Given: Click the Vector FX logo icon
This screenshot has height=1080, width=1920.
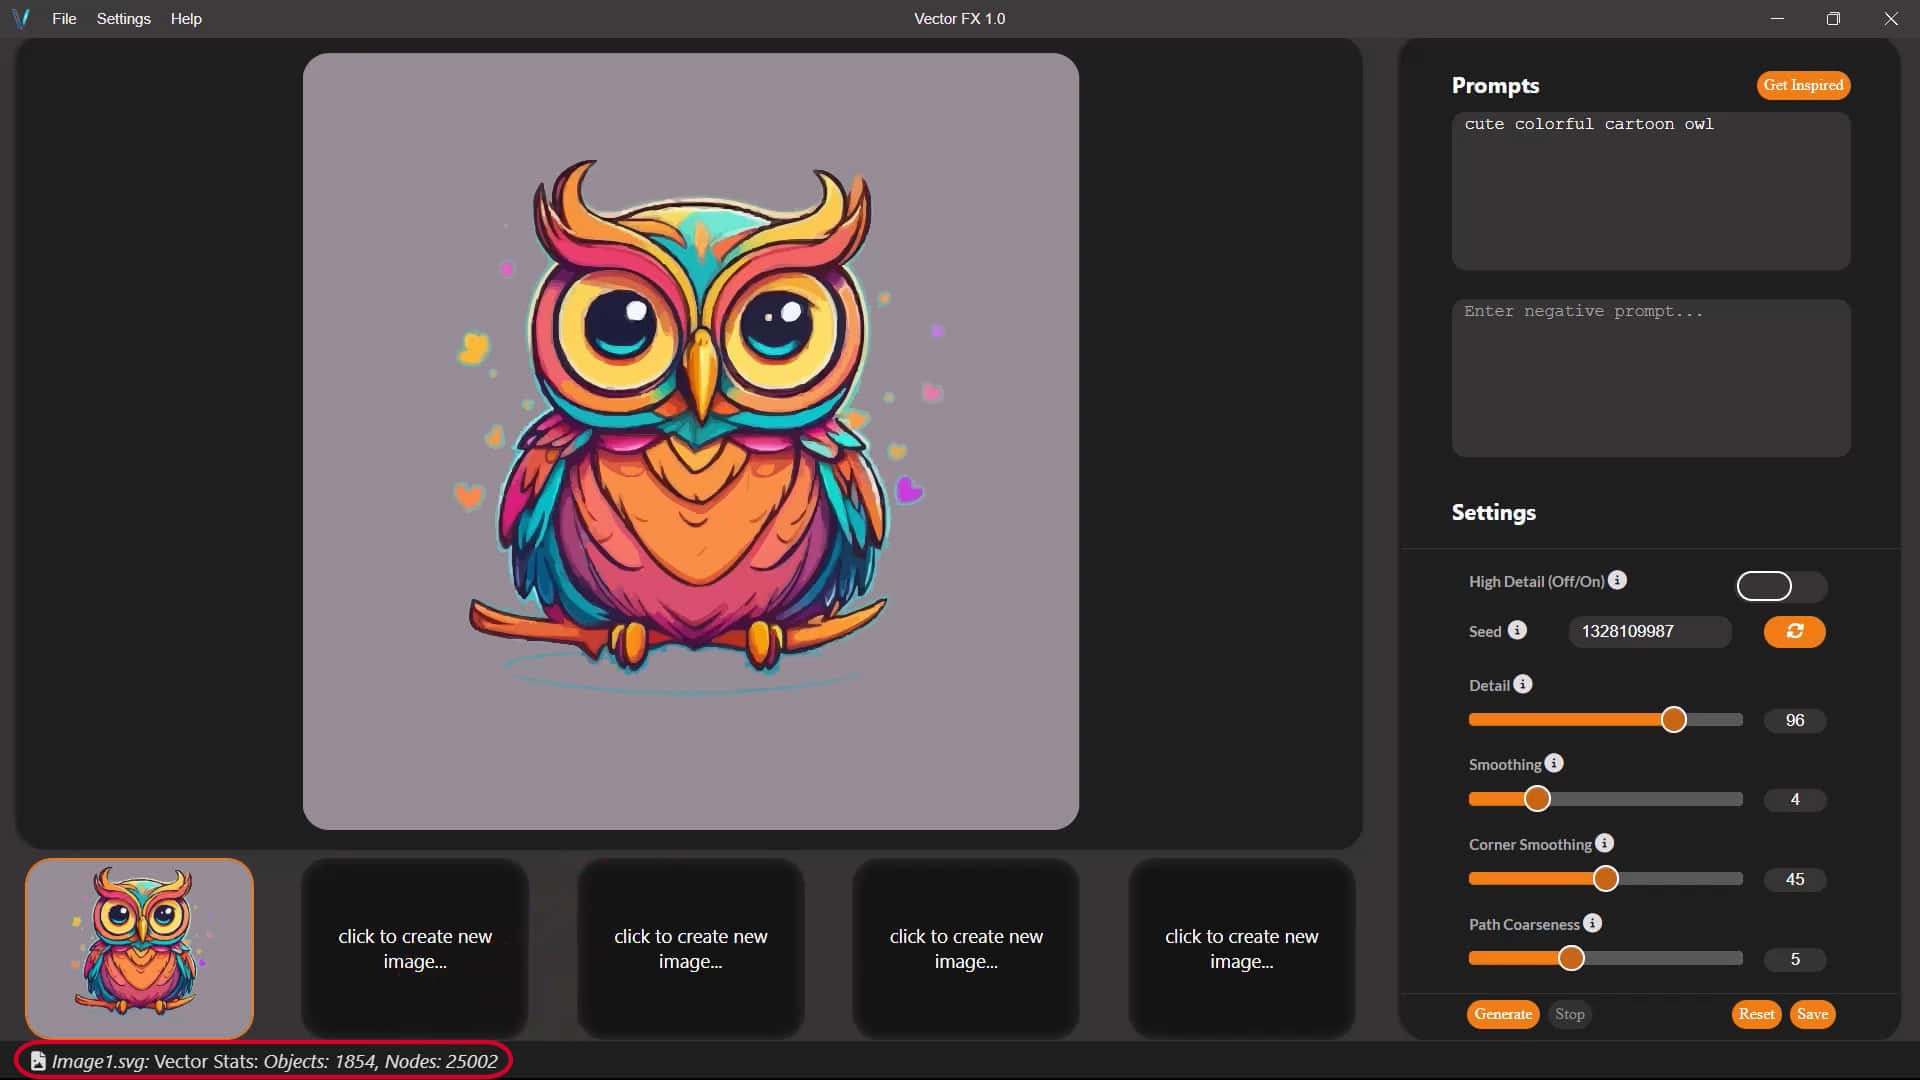Looking at the screenshot, I should point(21,18).
